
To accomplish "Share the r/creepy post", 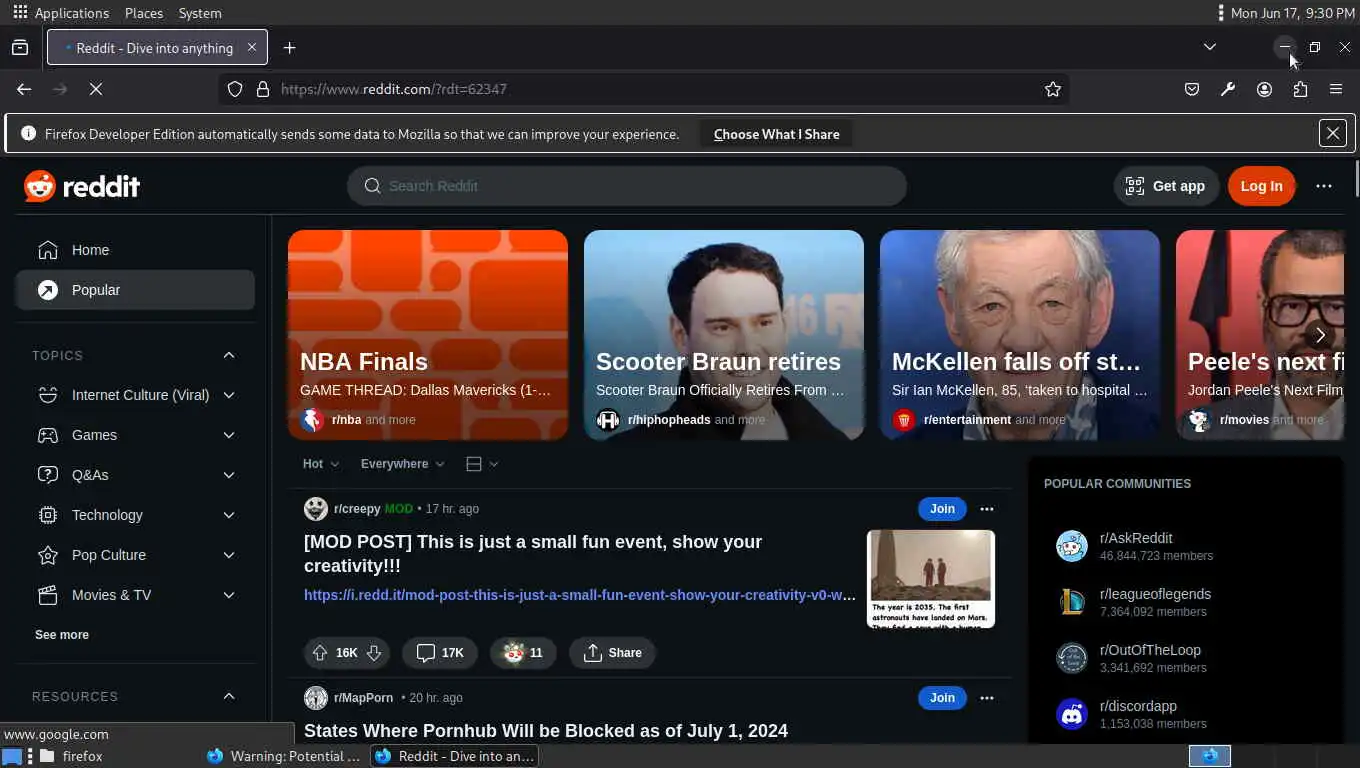I will [x=612, y=653].
